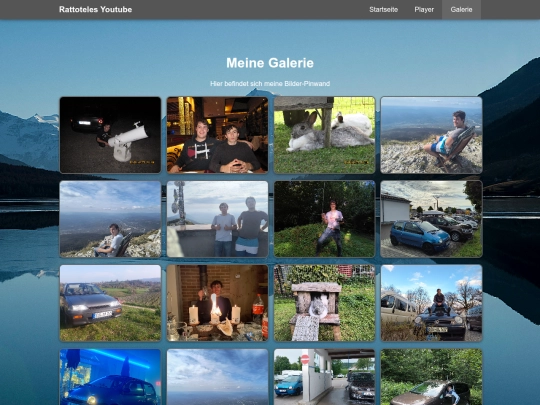Open photo of two men giving thumbs up
Image resolution: width=540 pixels, height=405 pixels.
coord(217,219)
